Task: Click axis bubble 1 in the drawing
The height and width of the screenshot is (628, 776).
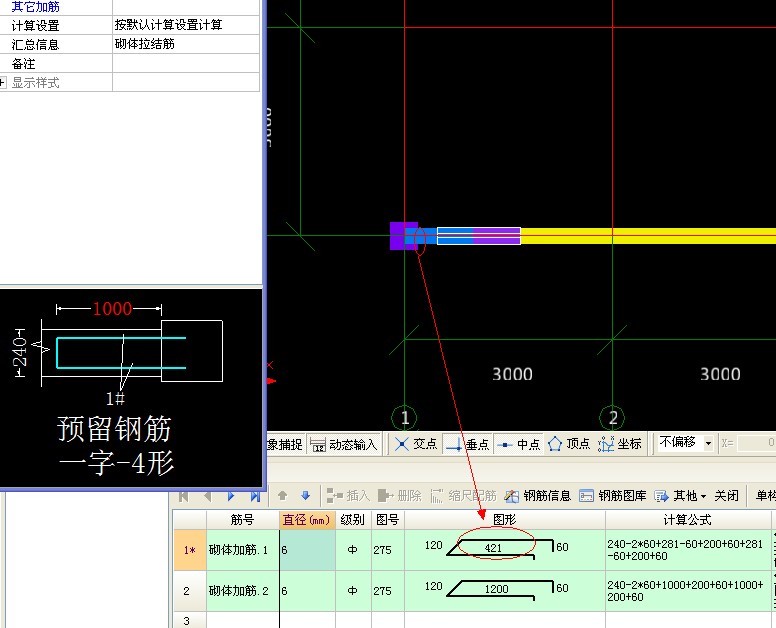Action: 405,418
